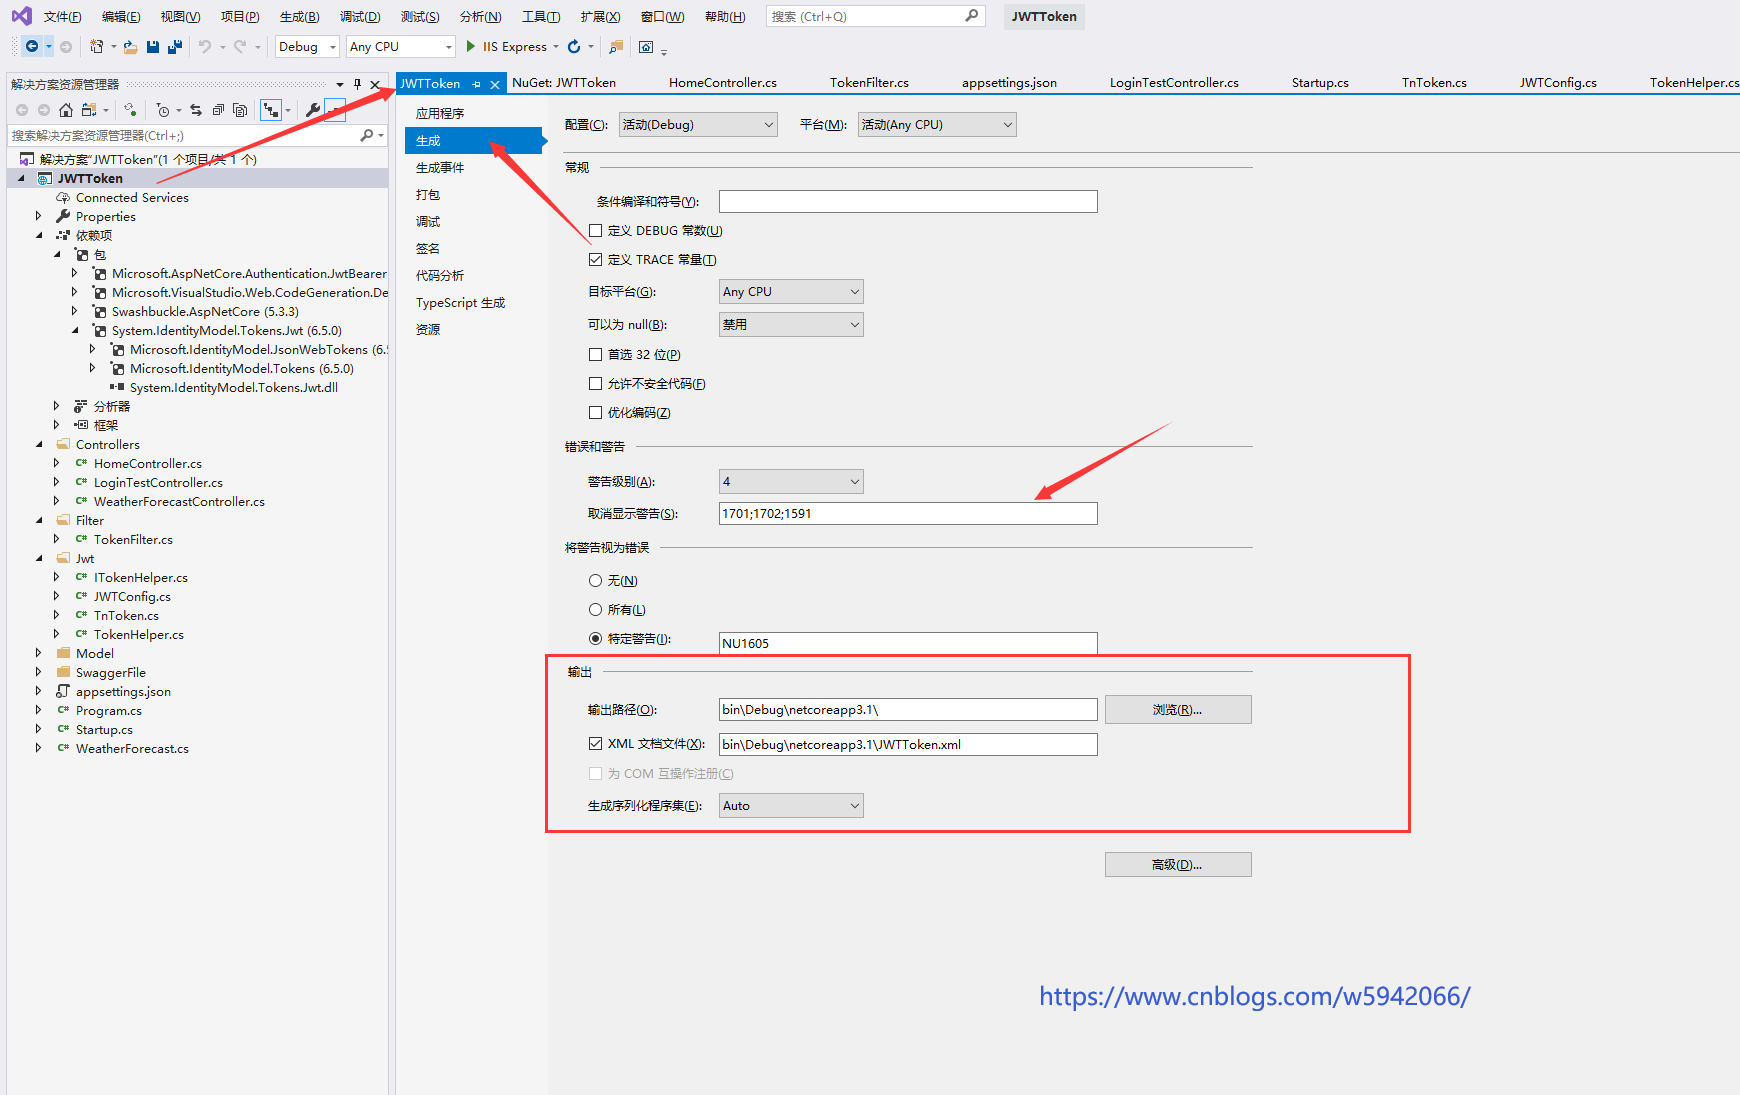Pin the Solution Explorer panel
This screenshot has width=1740, height=1095.
357,84
